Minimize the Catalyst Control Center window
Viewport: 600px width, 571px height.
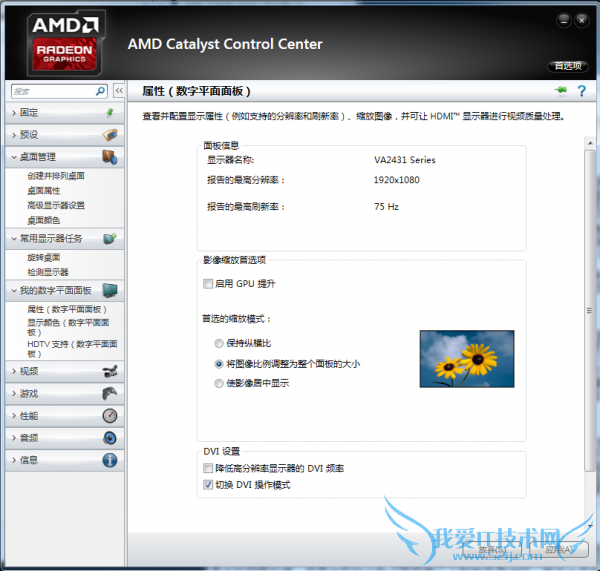click(564, 20)
